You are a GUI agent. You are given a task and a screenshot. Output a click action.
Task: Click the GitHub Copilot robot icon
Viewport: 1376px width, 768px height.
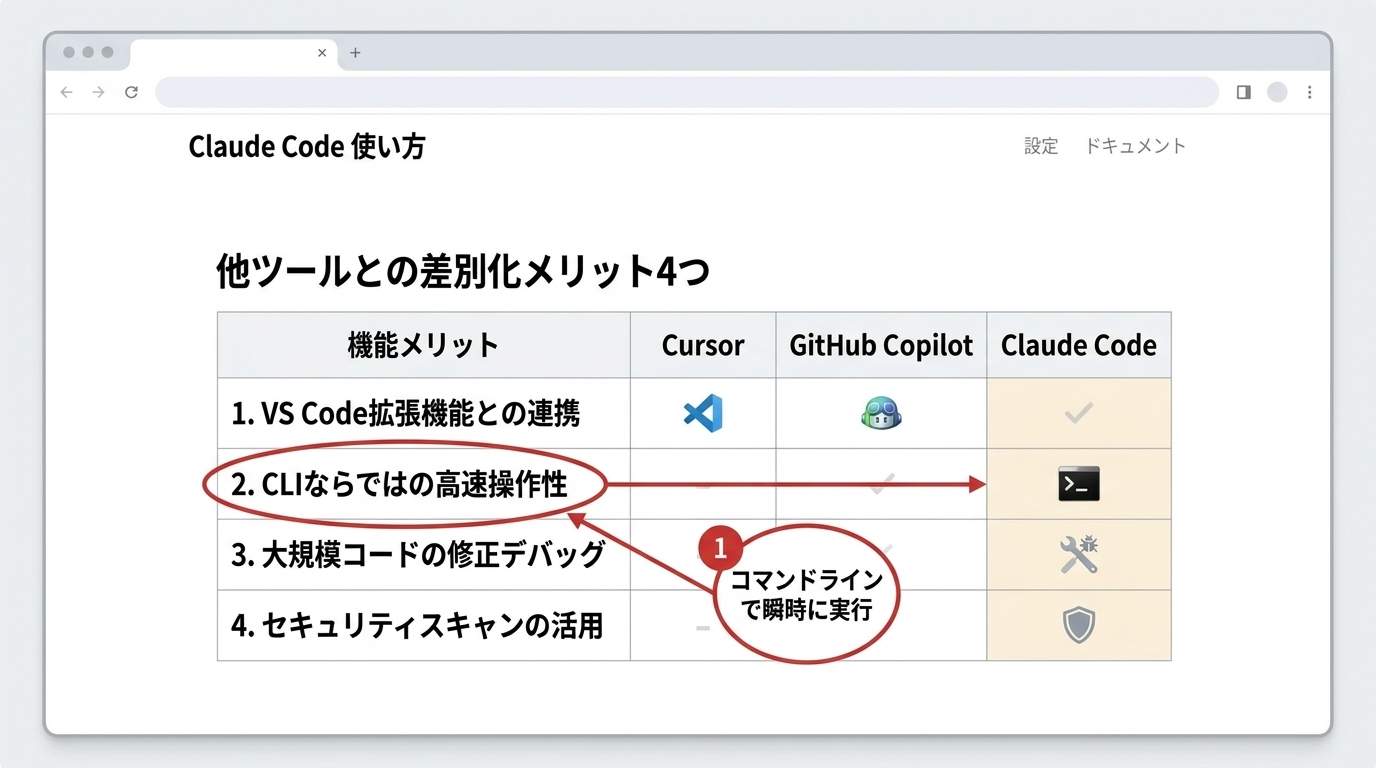880,413
